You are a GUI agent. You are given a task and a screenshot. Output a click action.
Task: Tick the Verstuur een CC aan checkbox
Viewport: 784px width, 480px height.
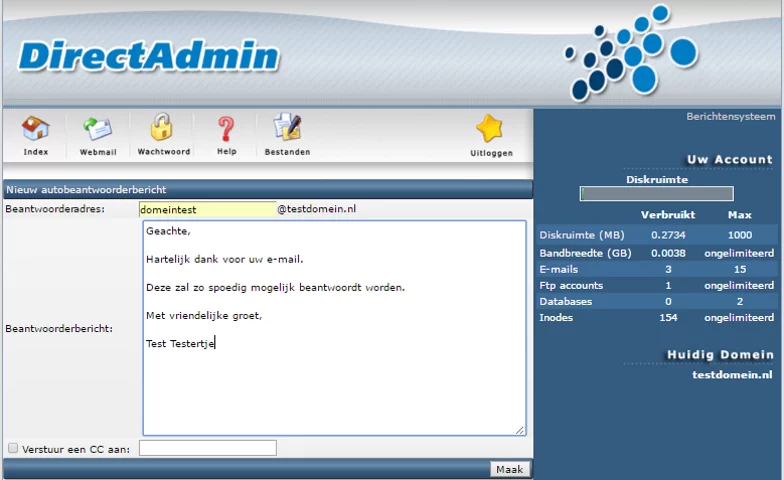click(13, 448)
